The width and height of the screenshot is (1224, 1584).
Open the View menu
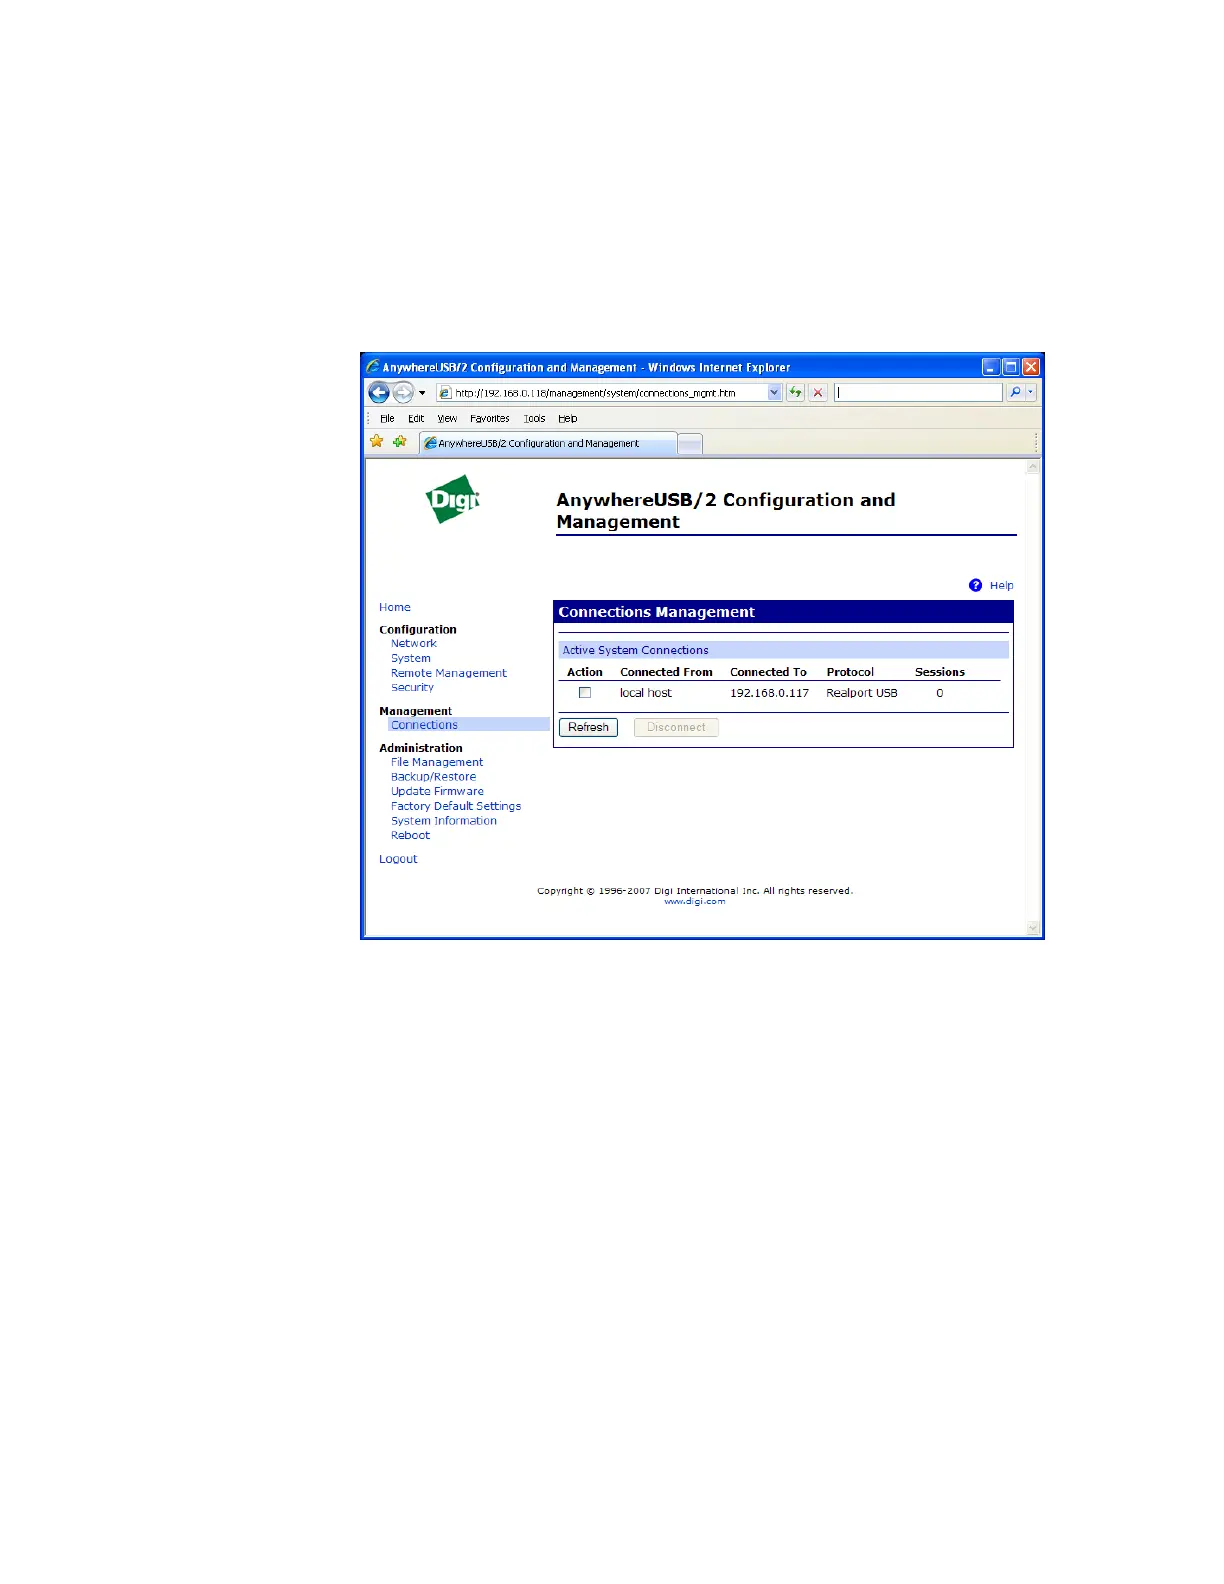pos(447,419)
